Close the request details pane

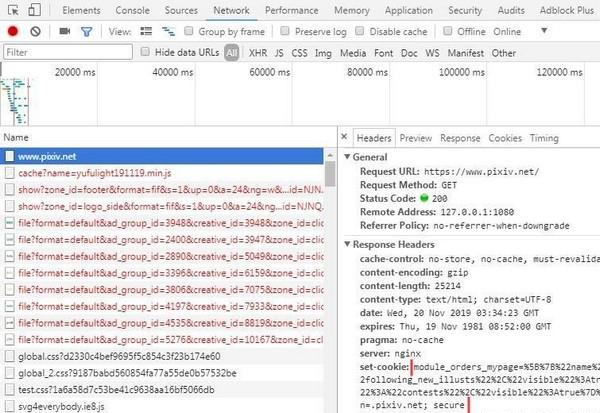(x=344, y=137)
